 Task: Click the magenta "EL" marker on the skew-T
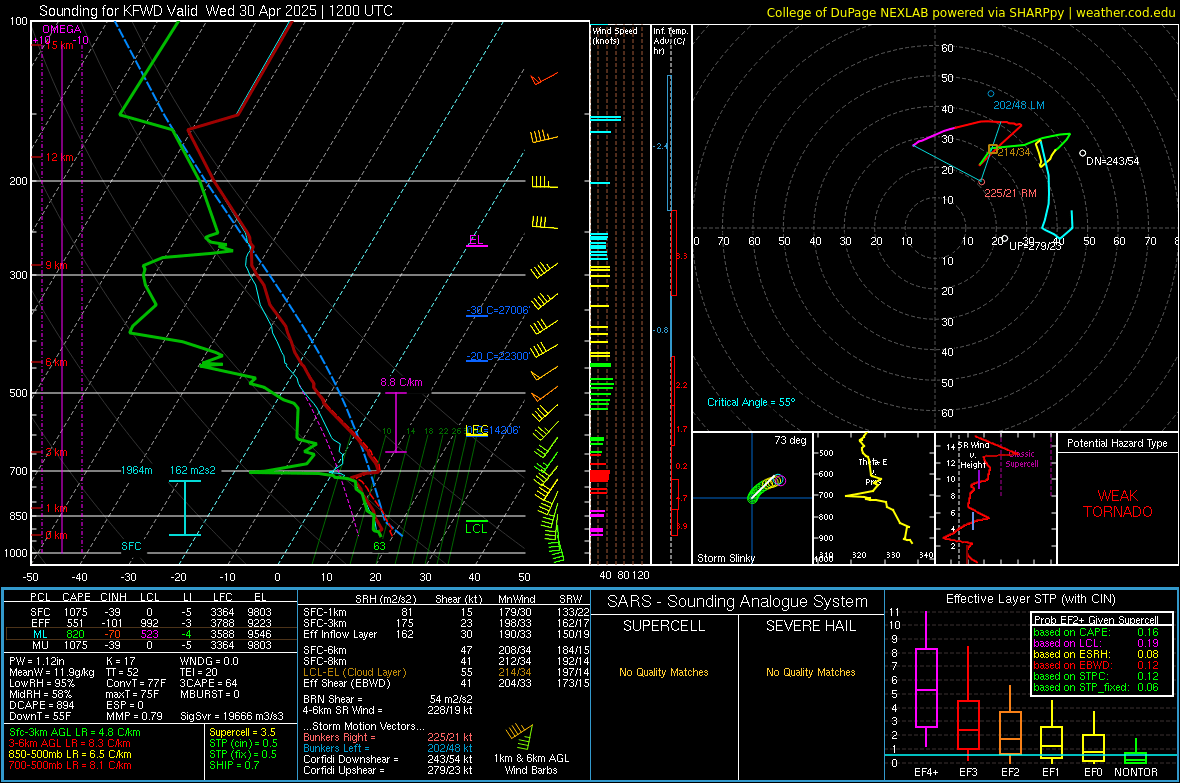pos(476,240)
